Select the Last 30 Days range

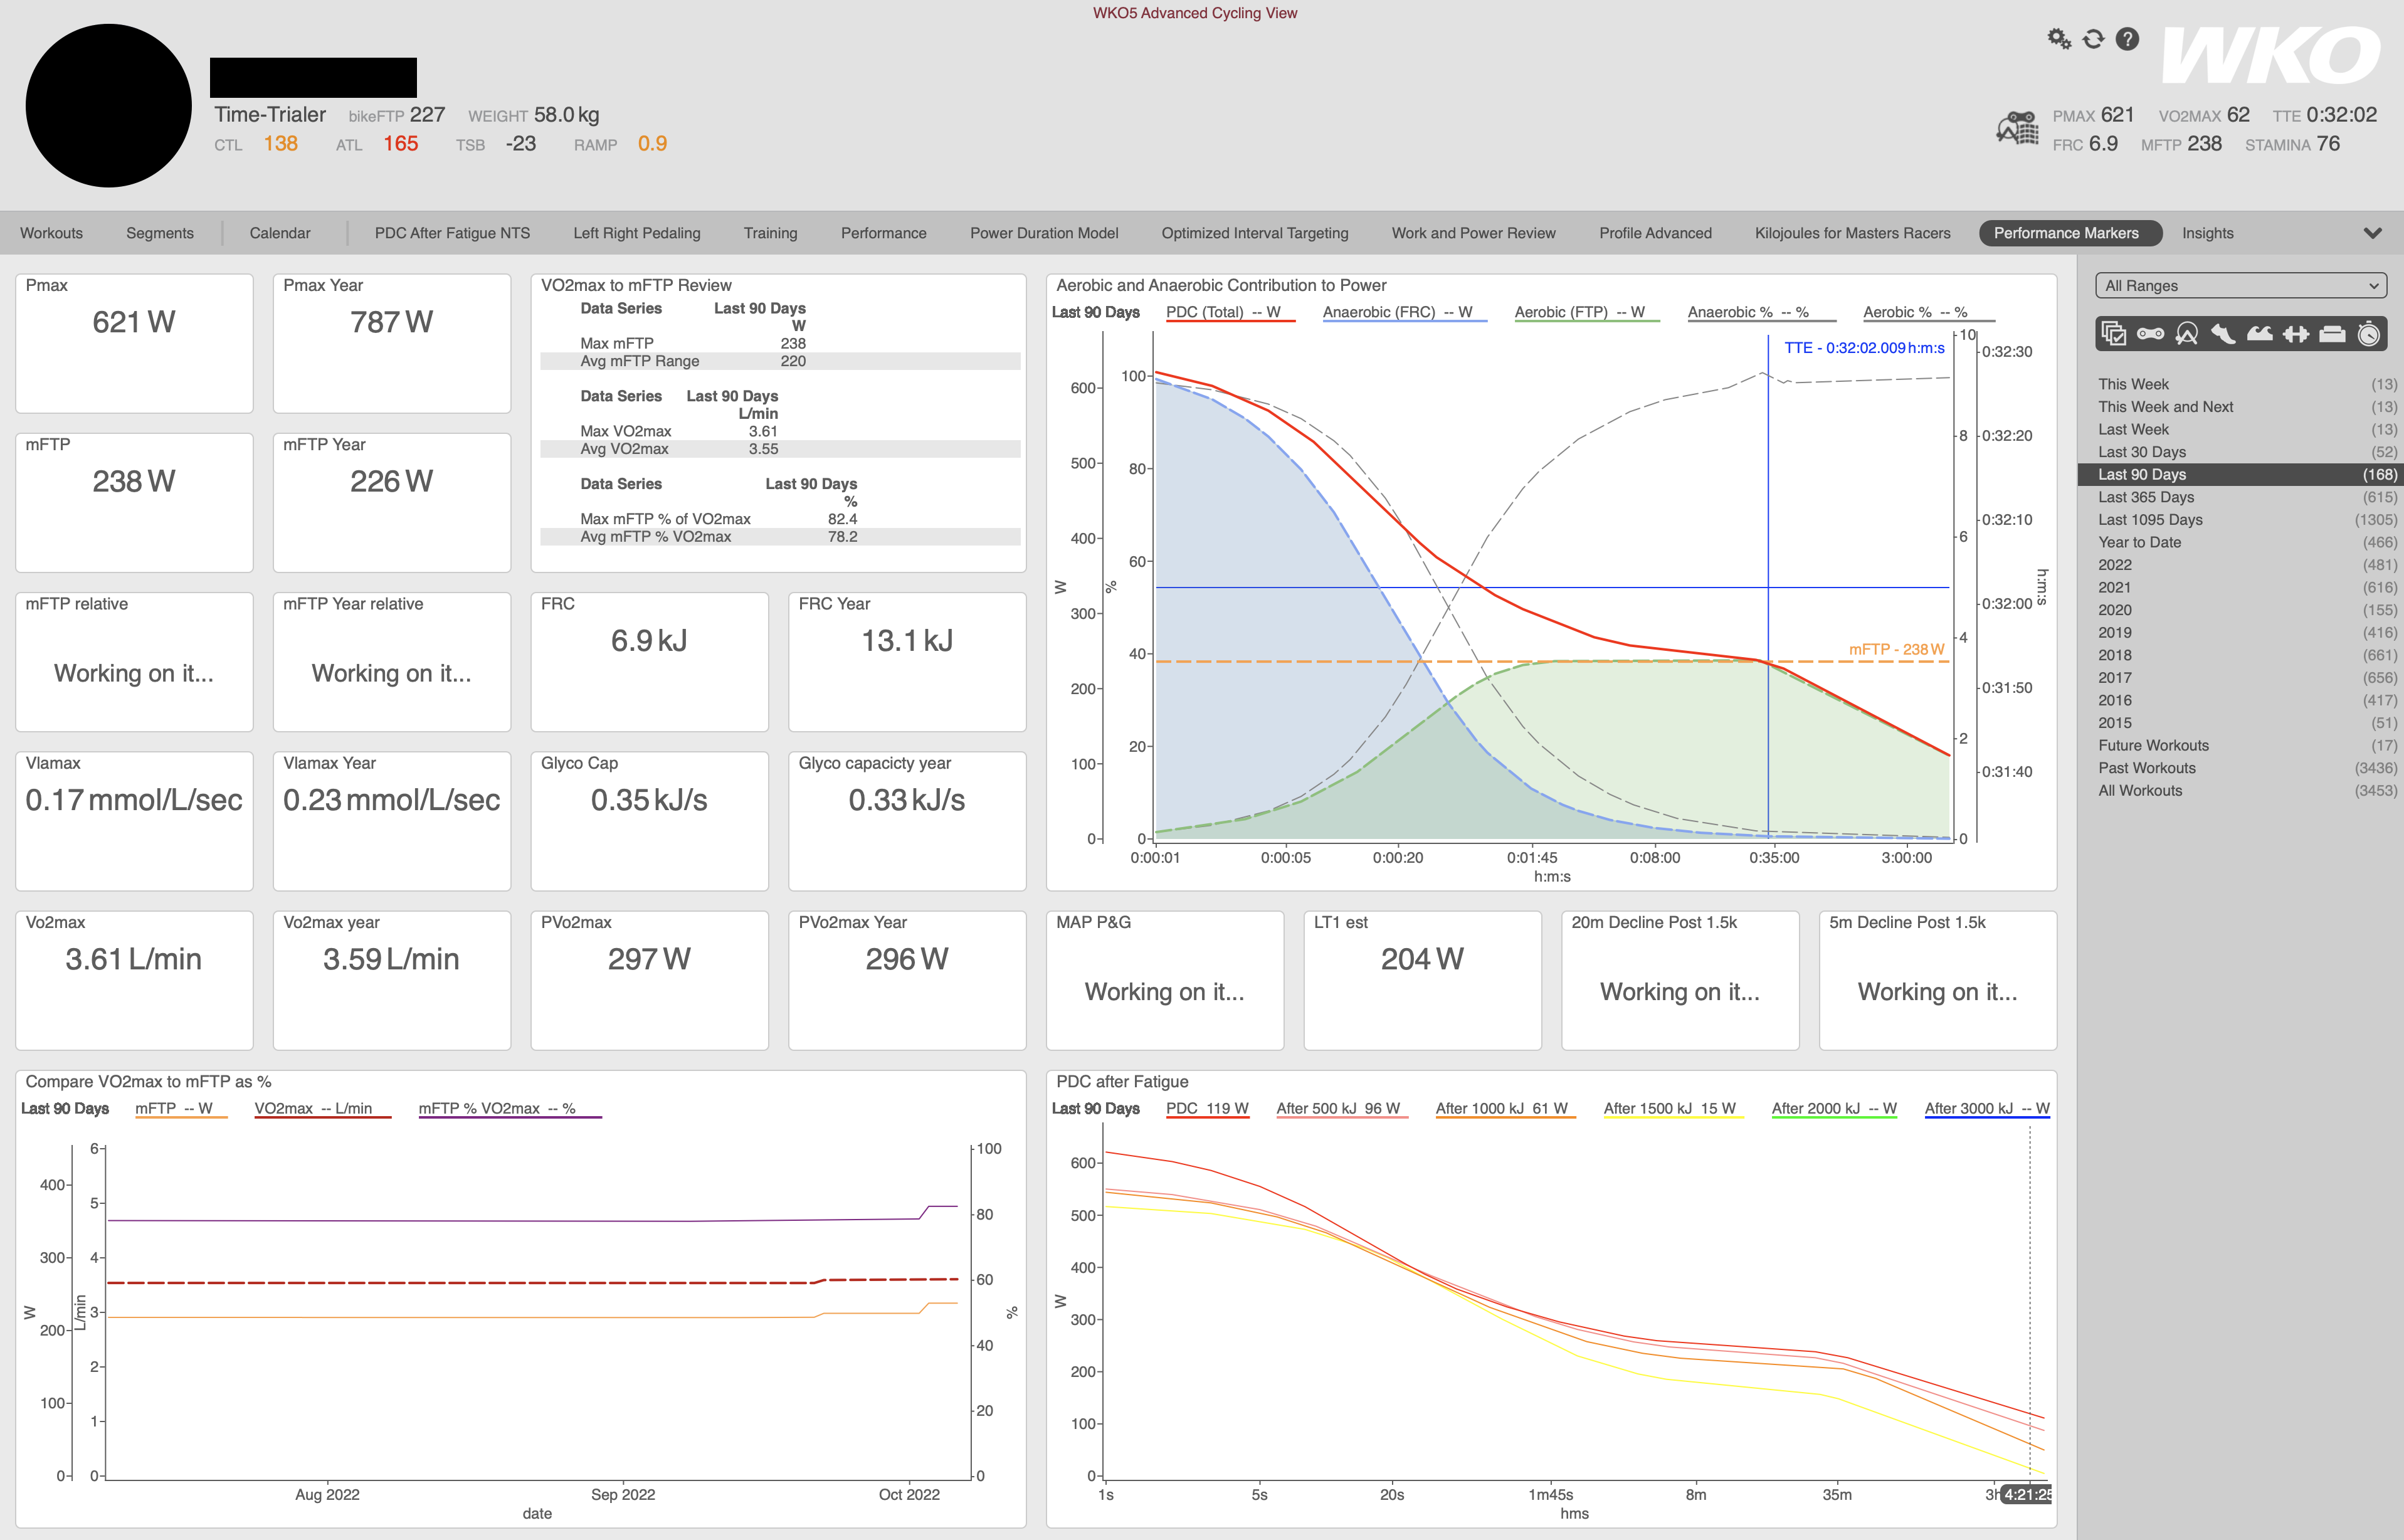pyautogui.click(x=2240, y=452)
